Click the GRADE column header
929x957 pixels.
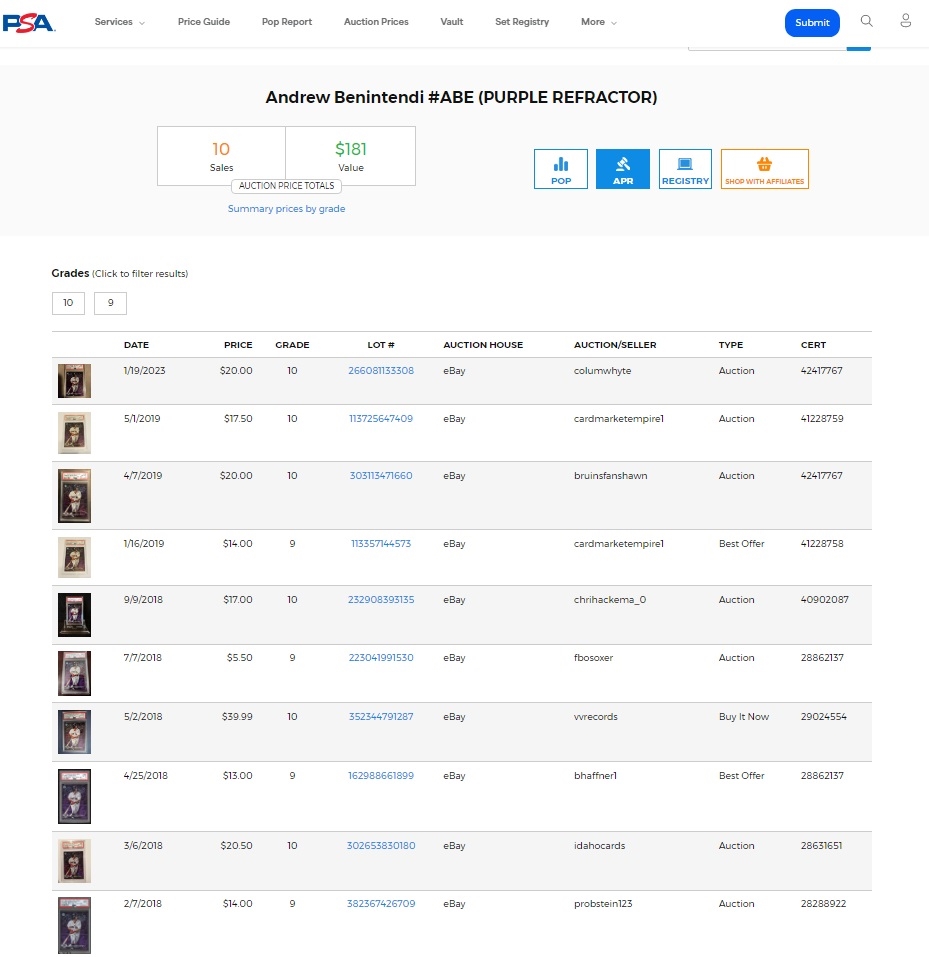coord(292,345)
